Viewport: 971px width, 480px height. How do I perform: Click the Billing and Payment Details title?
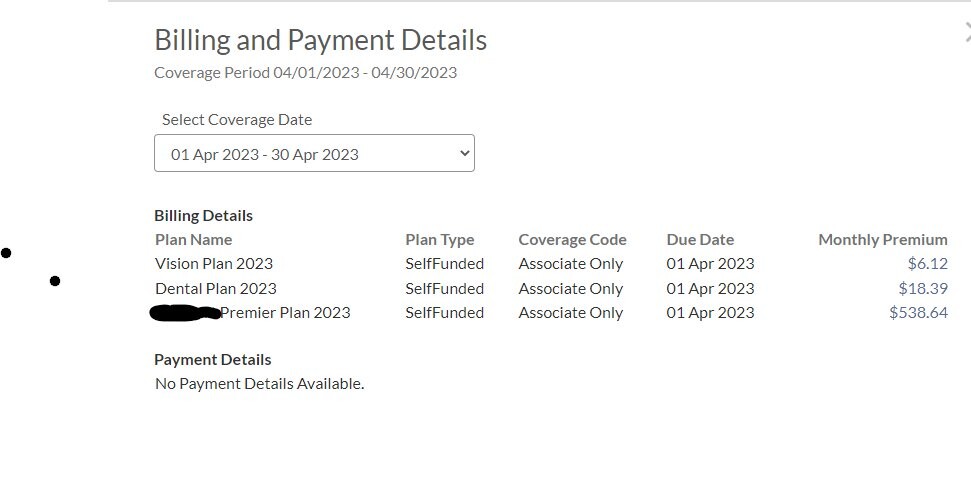click(320, 40)
